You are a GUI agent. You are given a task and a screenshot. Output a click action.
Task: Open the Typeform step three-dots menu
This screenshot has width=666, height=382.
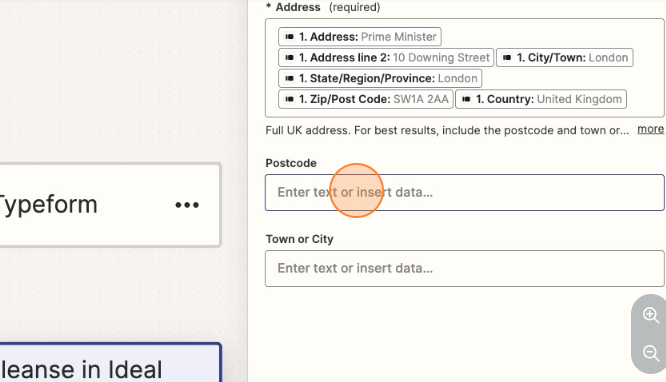[x=187, y=205]
